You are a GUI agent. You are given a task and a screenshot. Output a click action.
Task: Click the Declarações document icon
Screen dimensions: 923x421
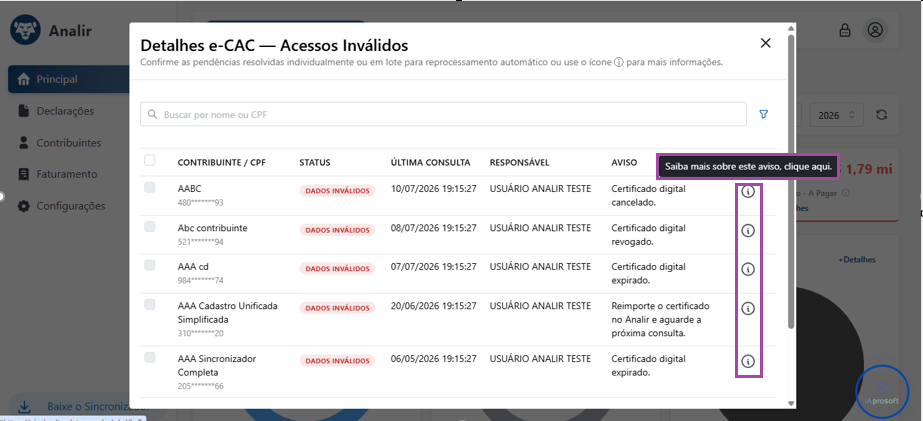(x=24, y=111)
